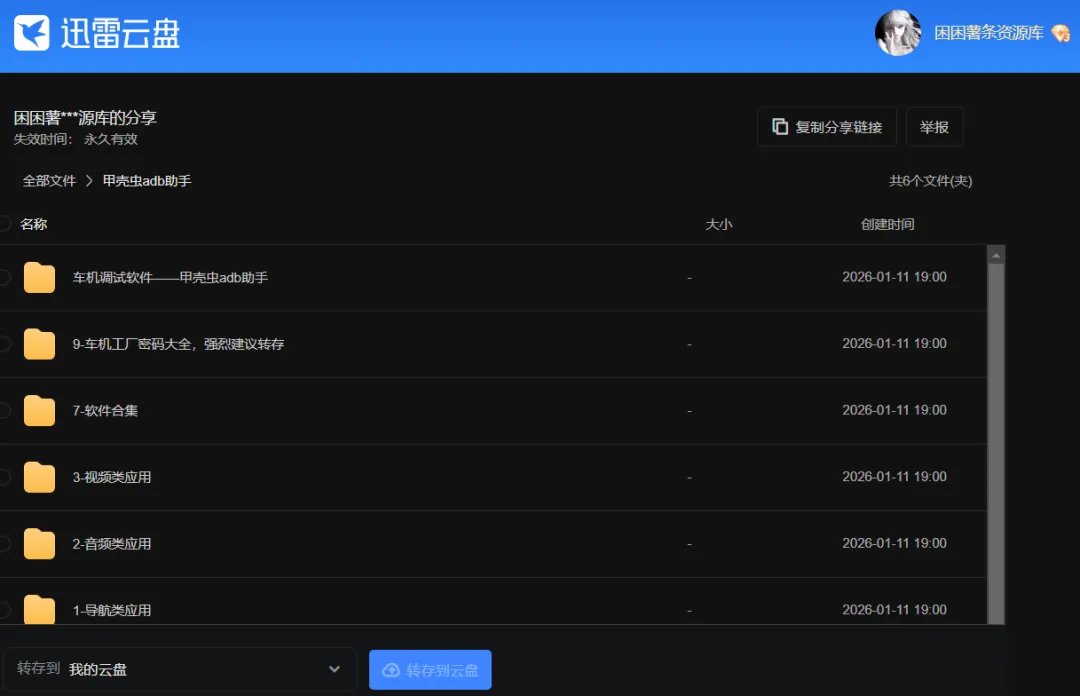Click the cloud upload icon in 转存到云盘
The image size is (1080, 696).
(391, 670)
